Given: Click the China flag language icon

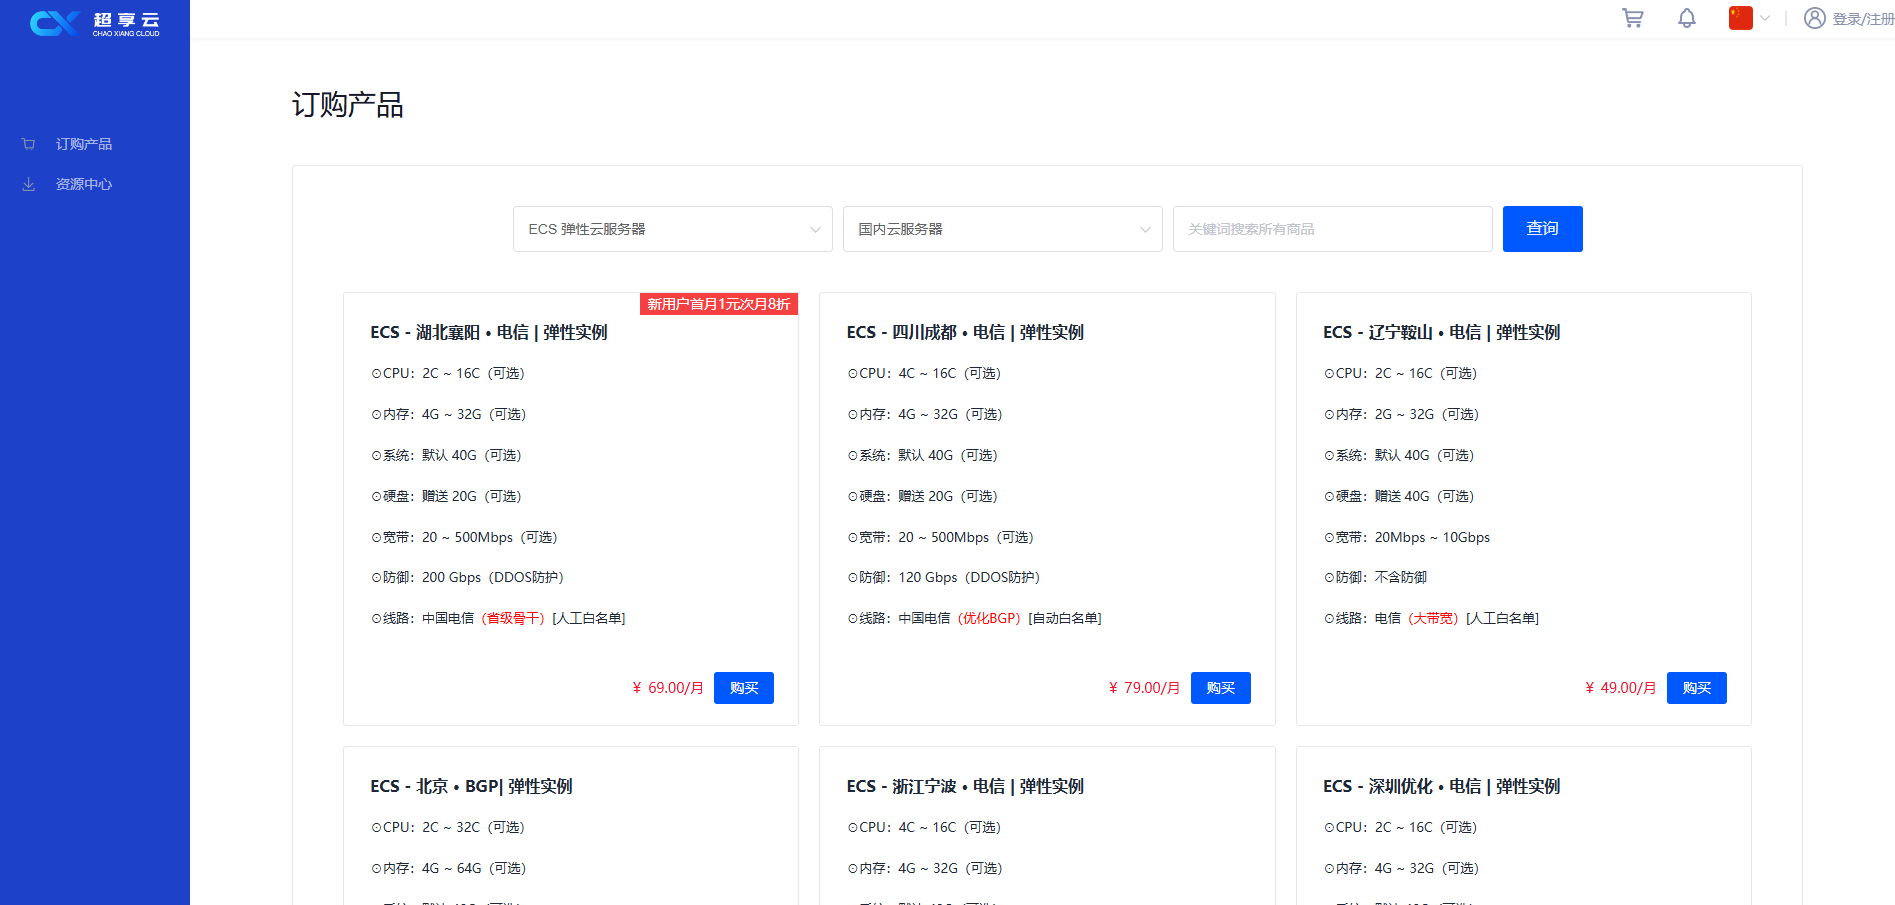Looking at the screenshot, I should click(x=1740, y=18).
